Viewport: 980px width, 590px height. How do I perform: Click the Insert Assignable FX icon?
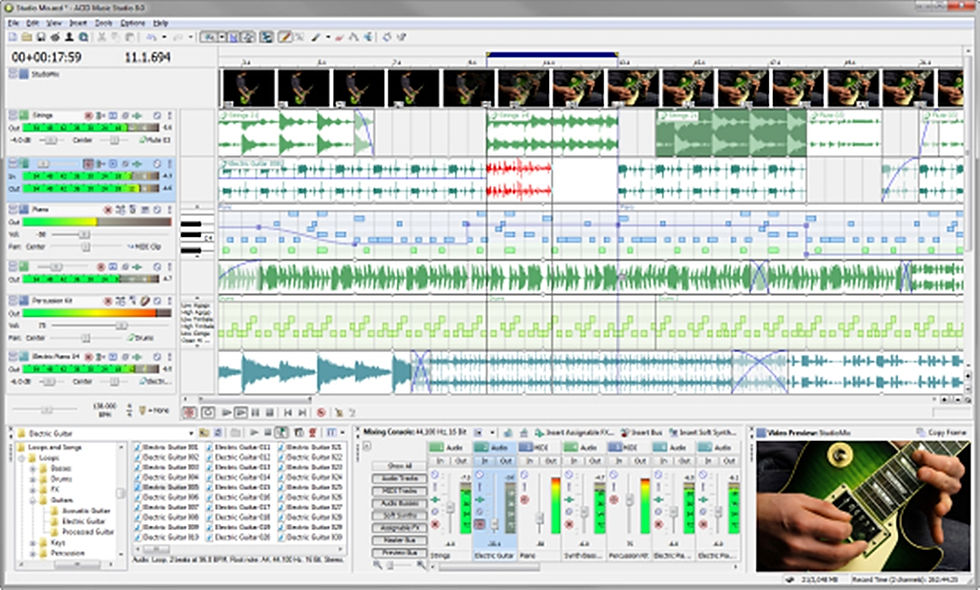point(539,432)
